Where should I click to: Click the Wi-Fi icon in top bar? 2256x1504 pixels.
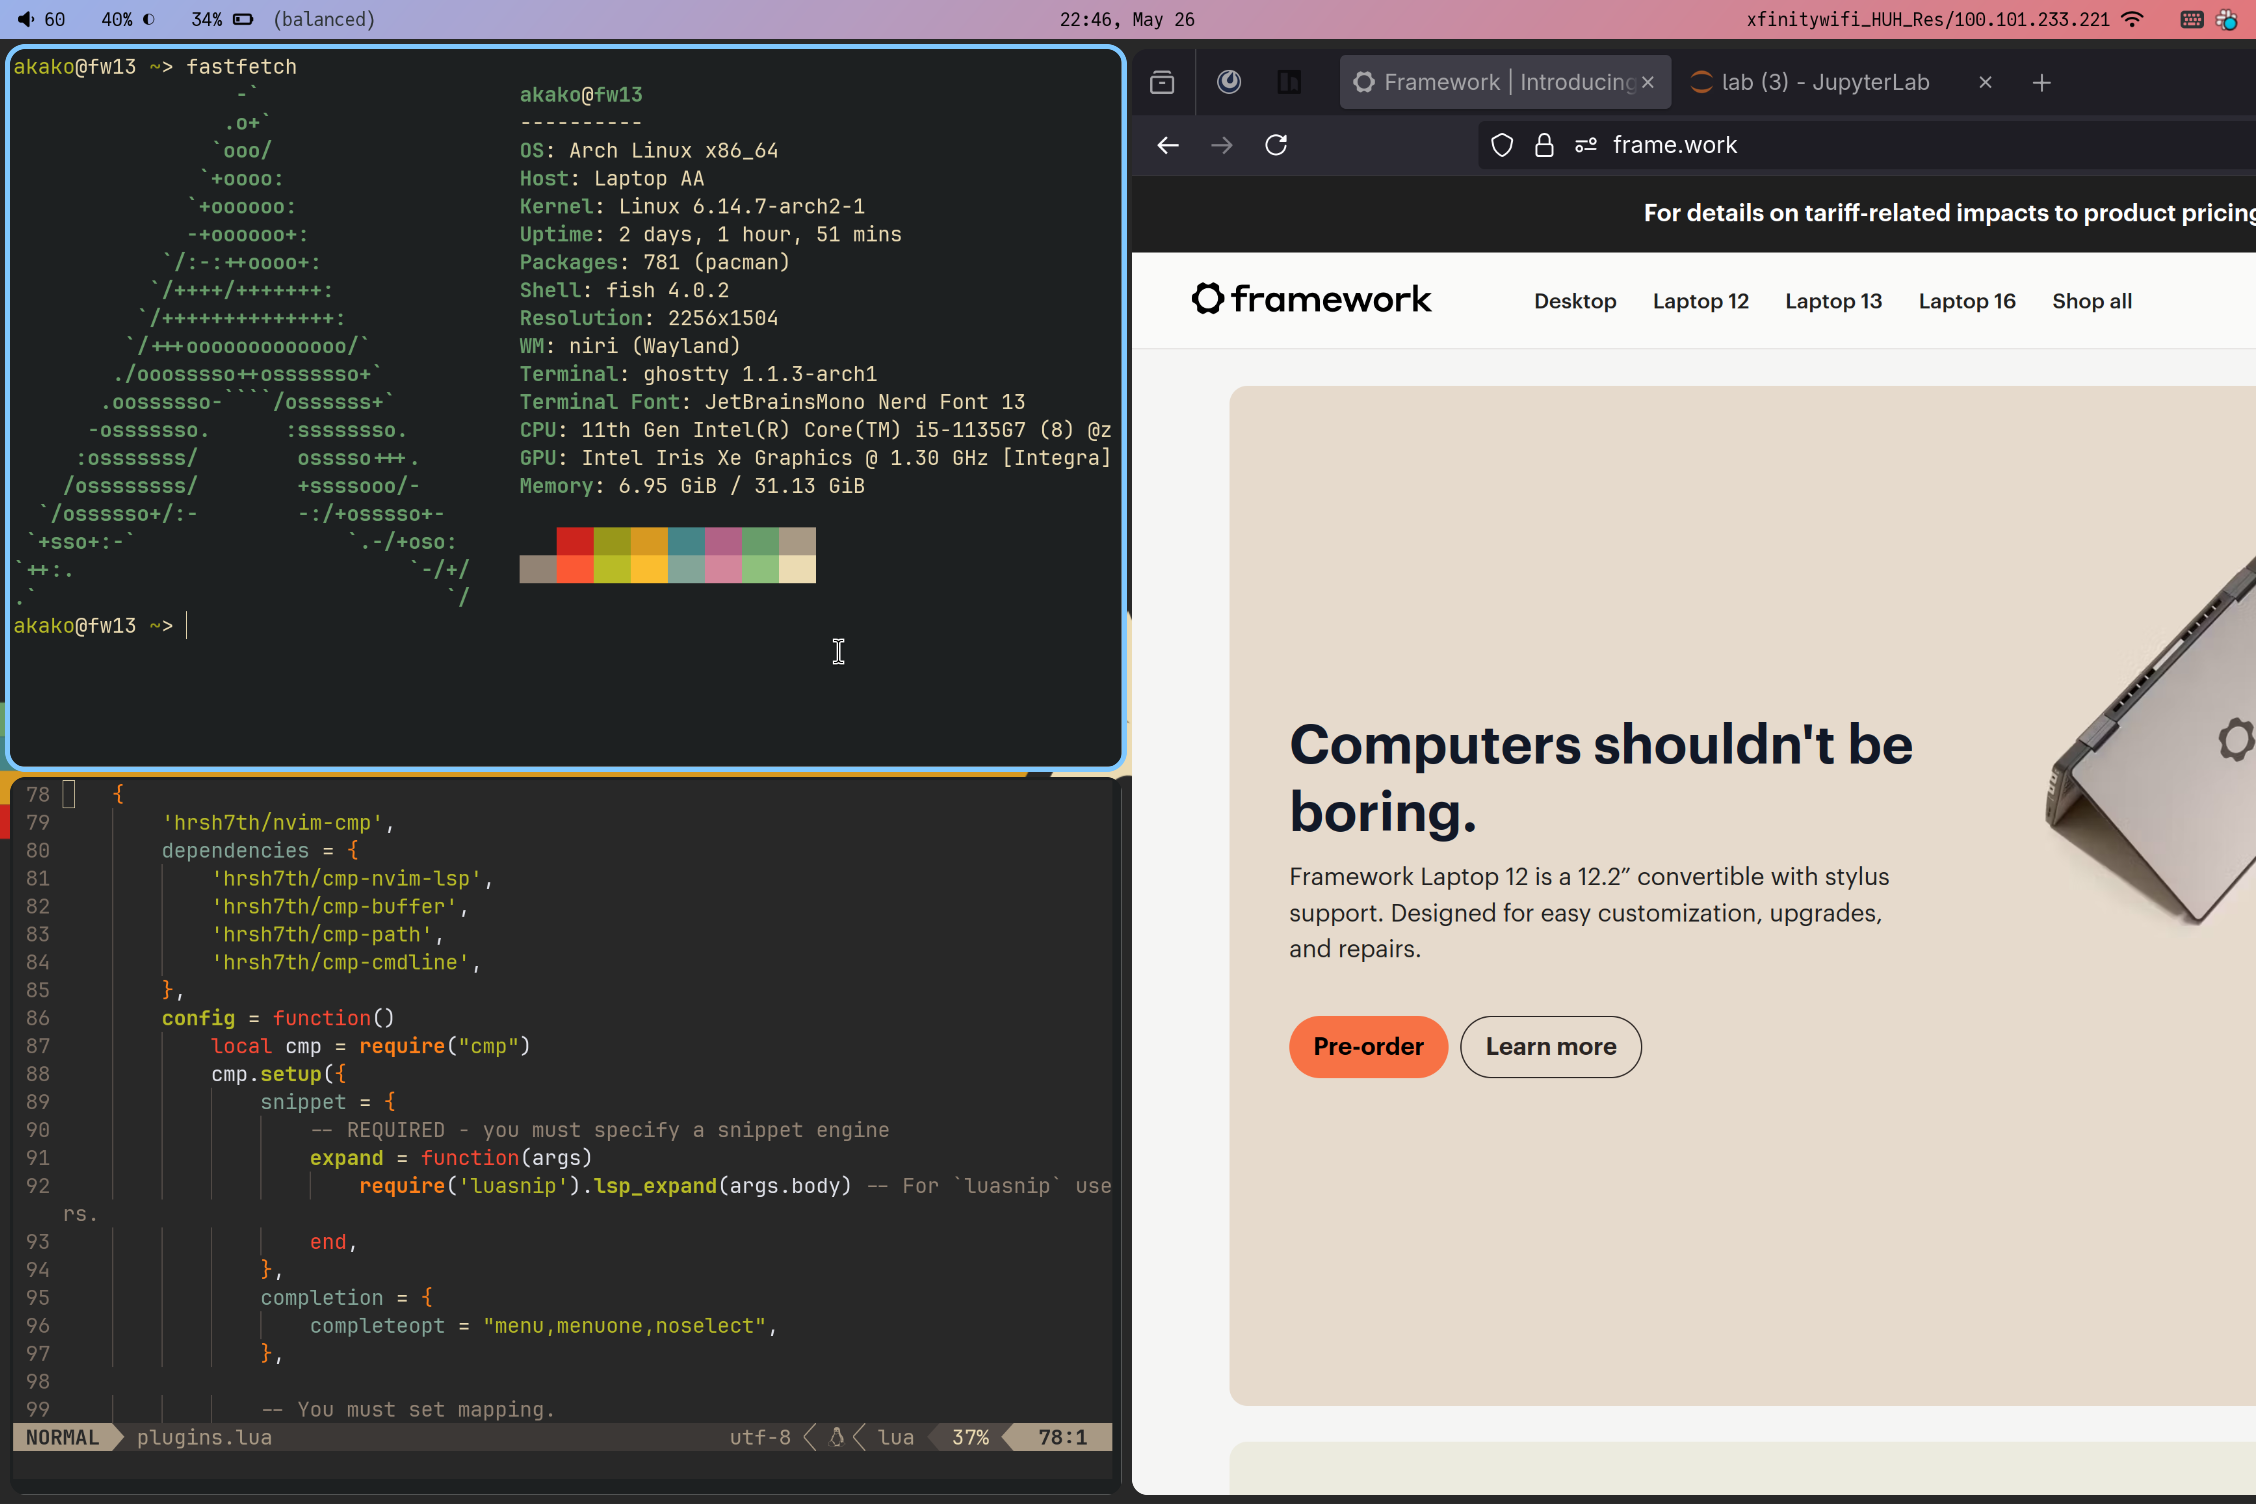tap(2133, 19)
